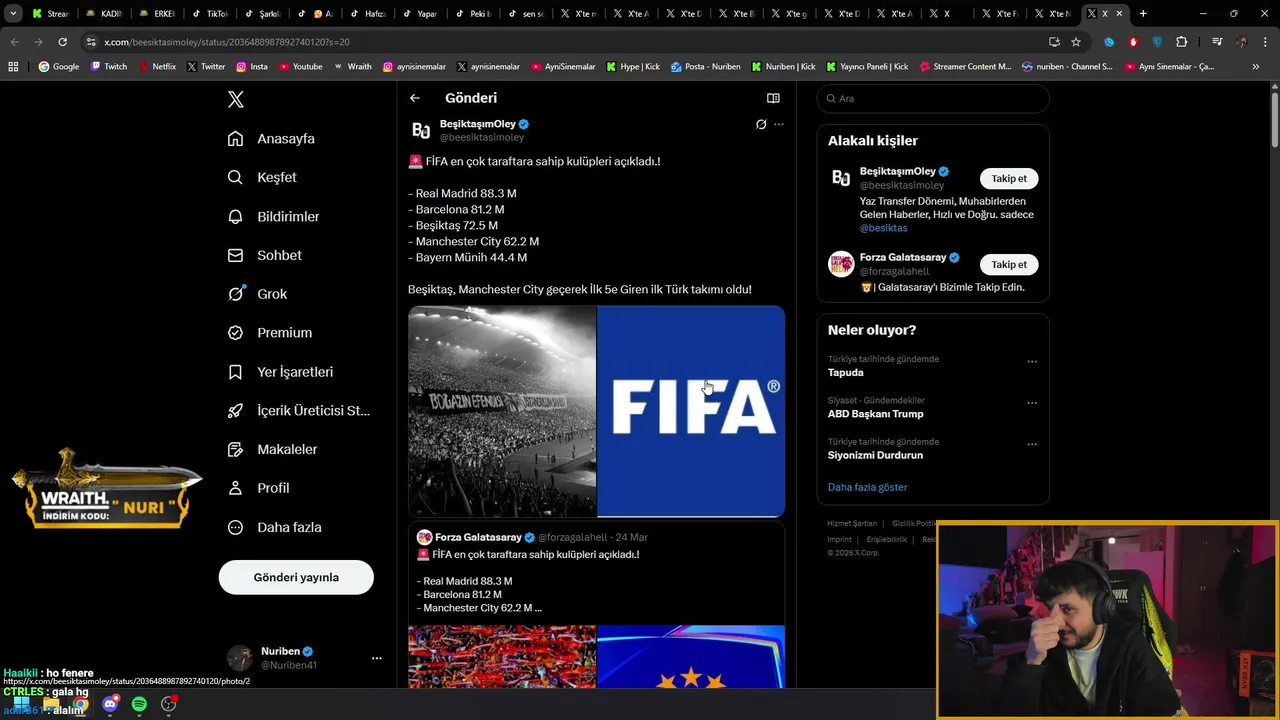Open quoted post's red crowd photo
Image resolution: width=1280 pixels, height=720 pixels.
click(502, 656)
